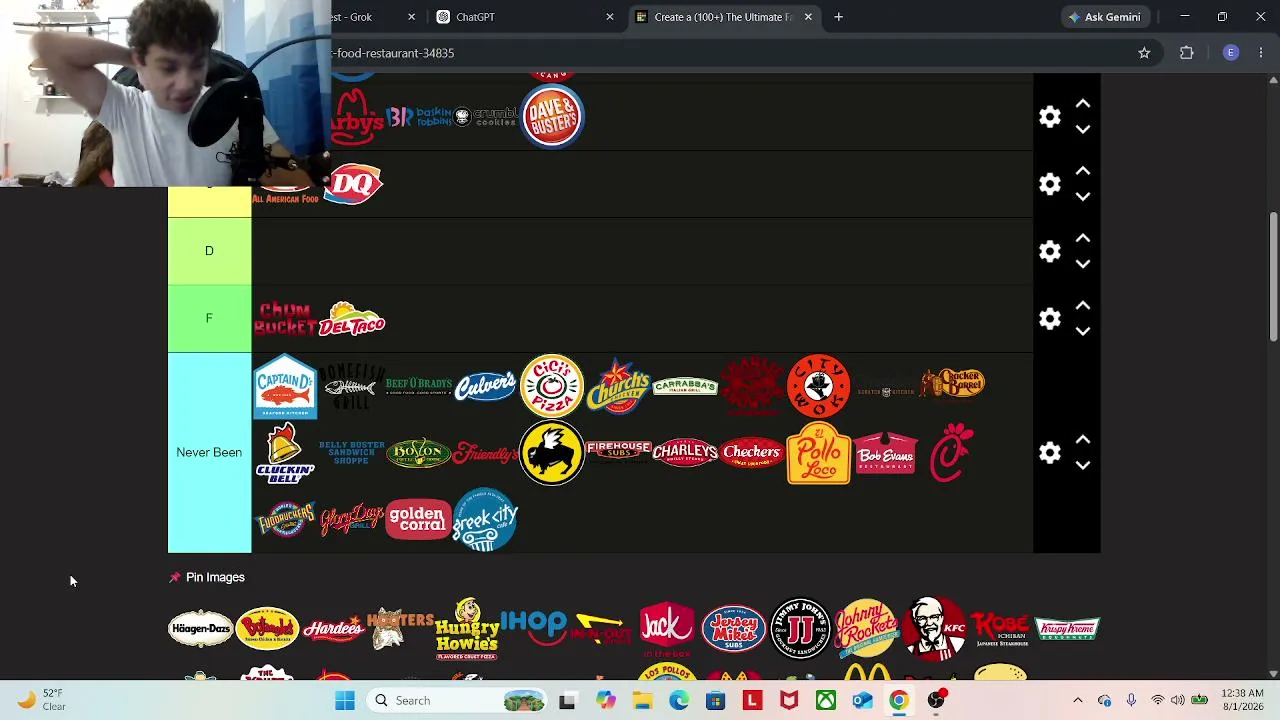Select the Chum Bucket logo
Screen dimensions: 1280x720
click(x=285, y=319)
